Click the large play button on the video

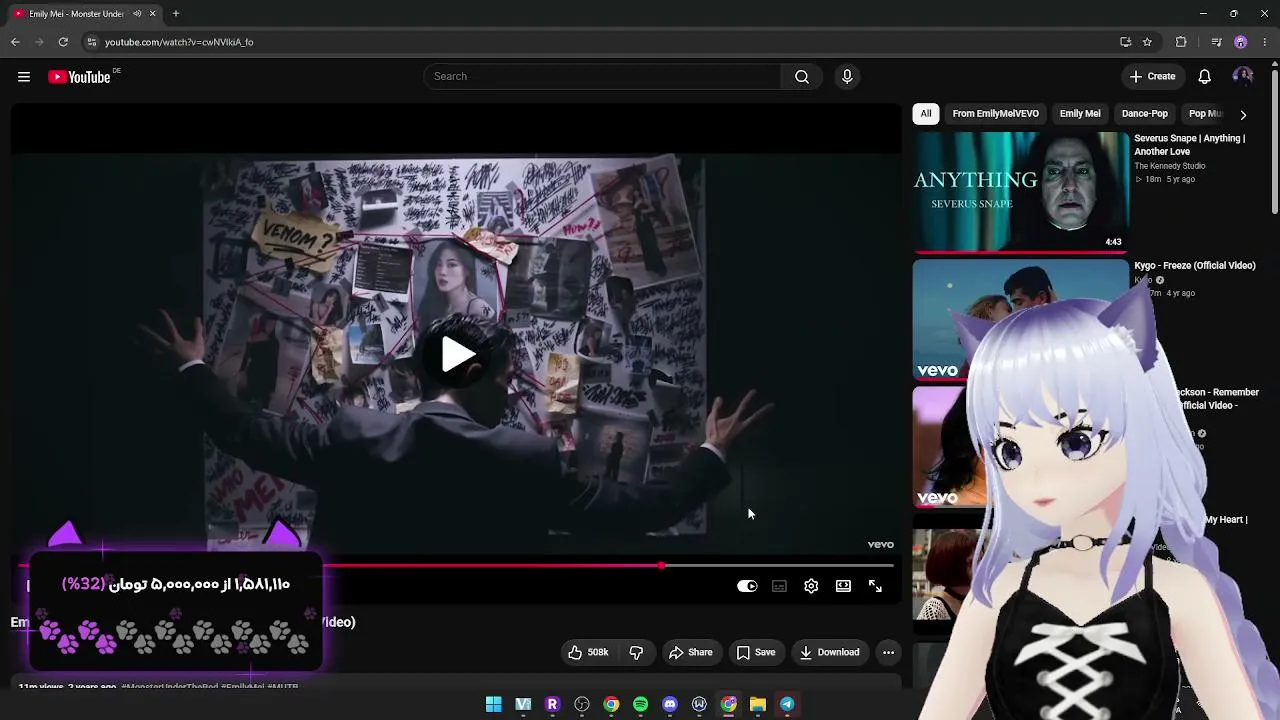pyautogui.click(x=458, y=353)
